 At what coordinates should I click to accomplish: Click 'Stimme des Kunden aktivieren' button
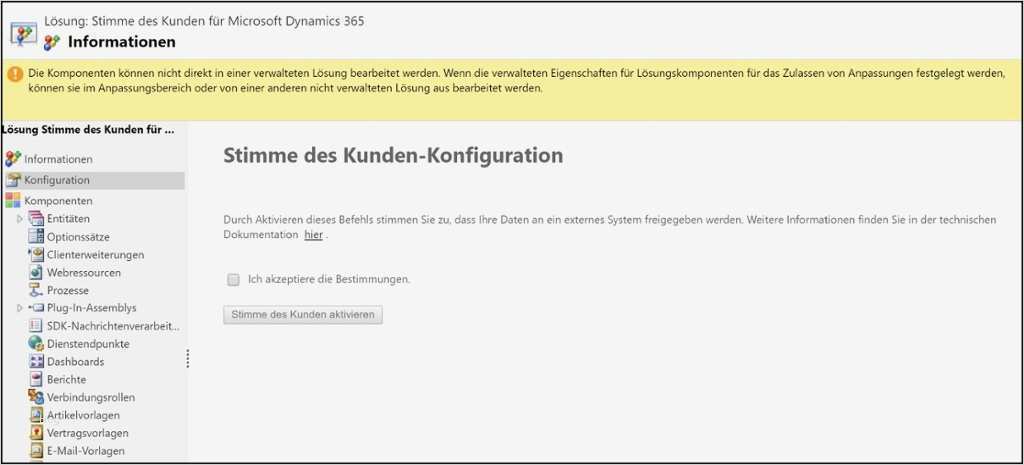tap(302, 314)
